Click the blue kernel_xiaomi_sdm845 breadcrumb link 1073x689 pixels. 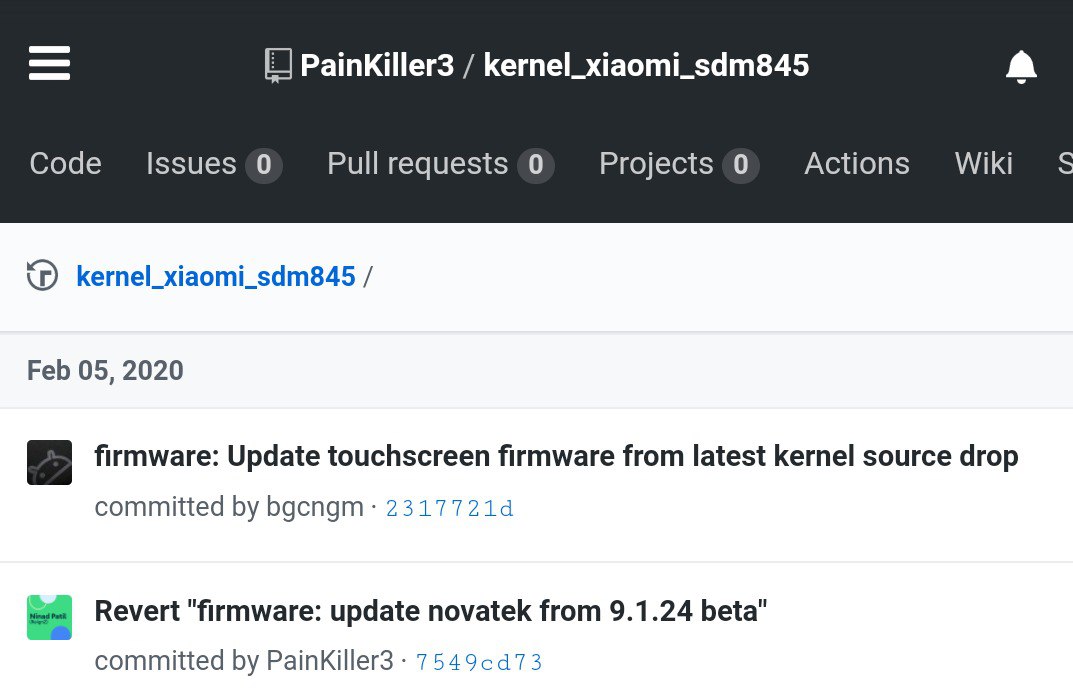pos(216,276)
